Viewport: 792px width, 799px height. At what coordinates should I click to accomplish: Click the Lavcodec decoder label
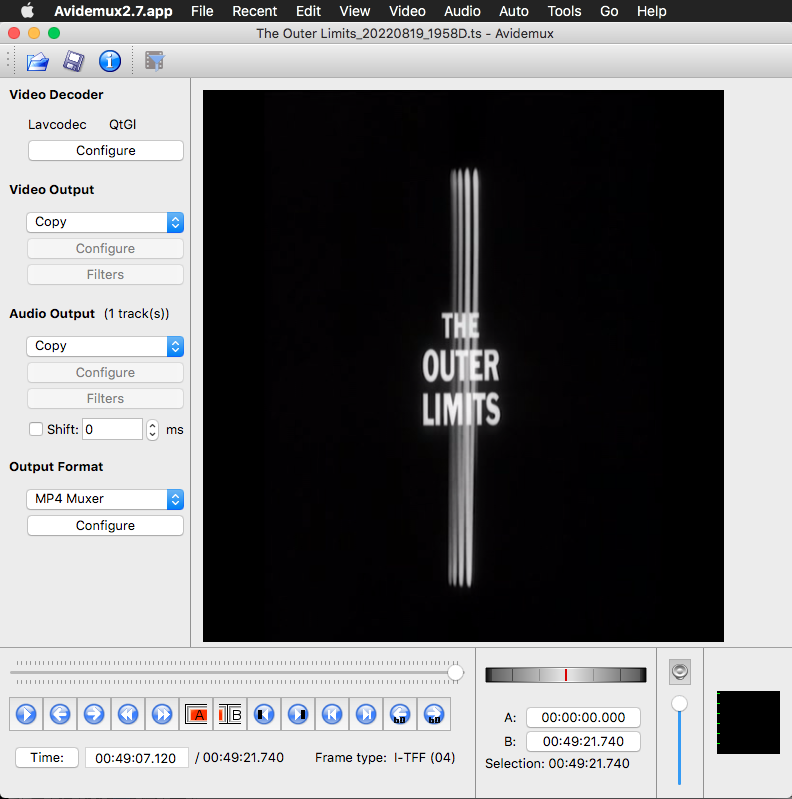click(x=57, y=124)
